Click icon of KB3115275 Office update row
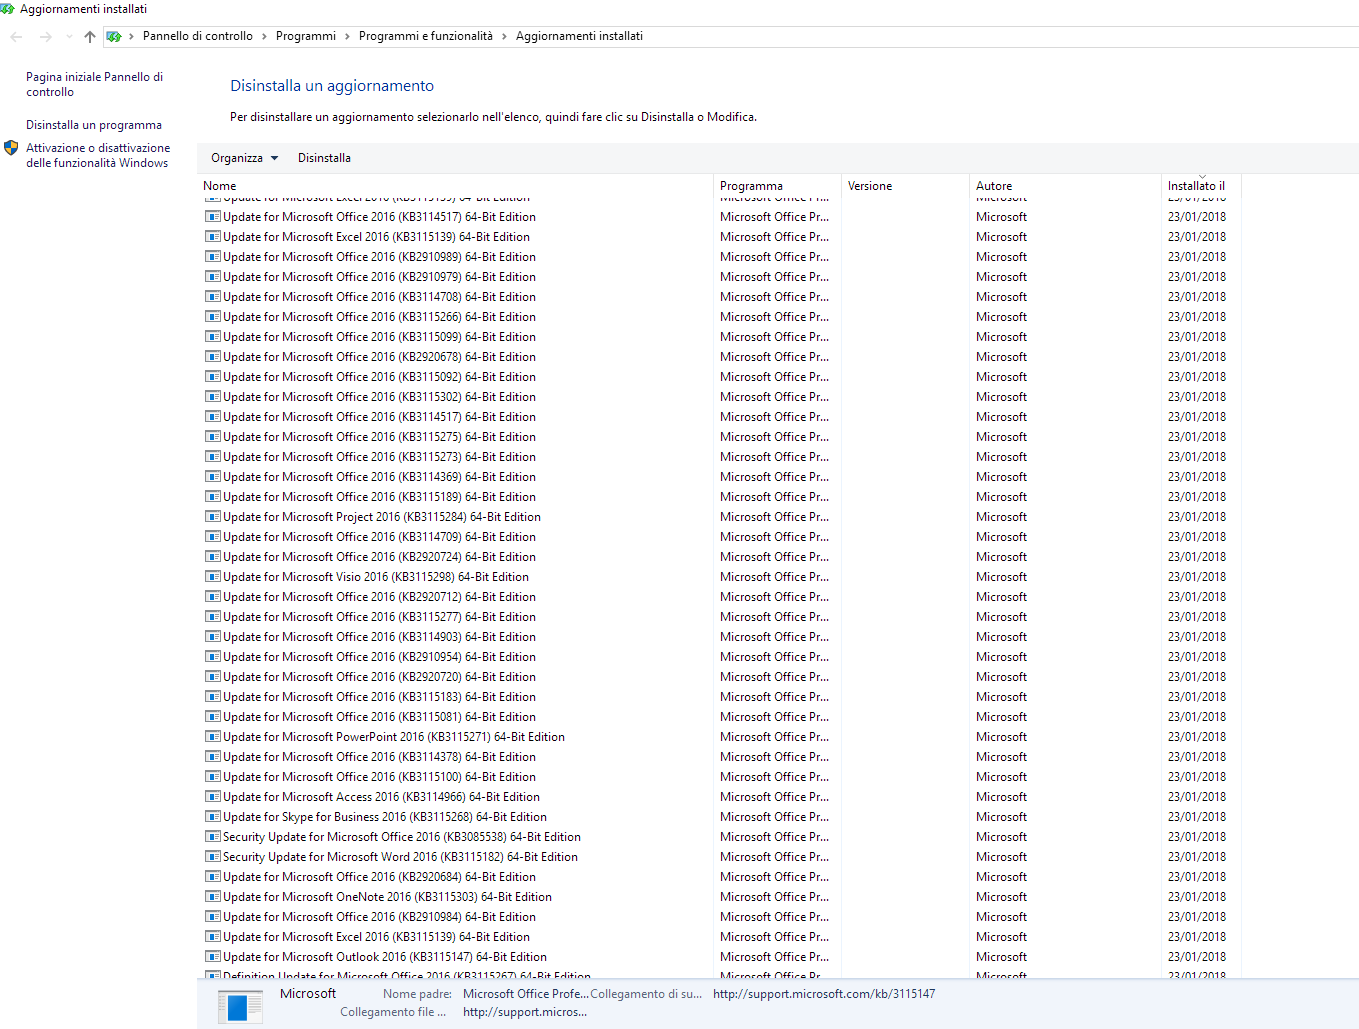The image size is (1359, 1029). [x=212, y=437]
